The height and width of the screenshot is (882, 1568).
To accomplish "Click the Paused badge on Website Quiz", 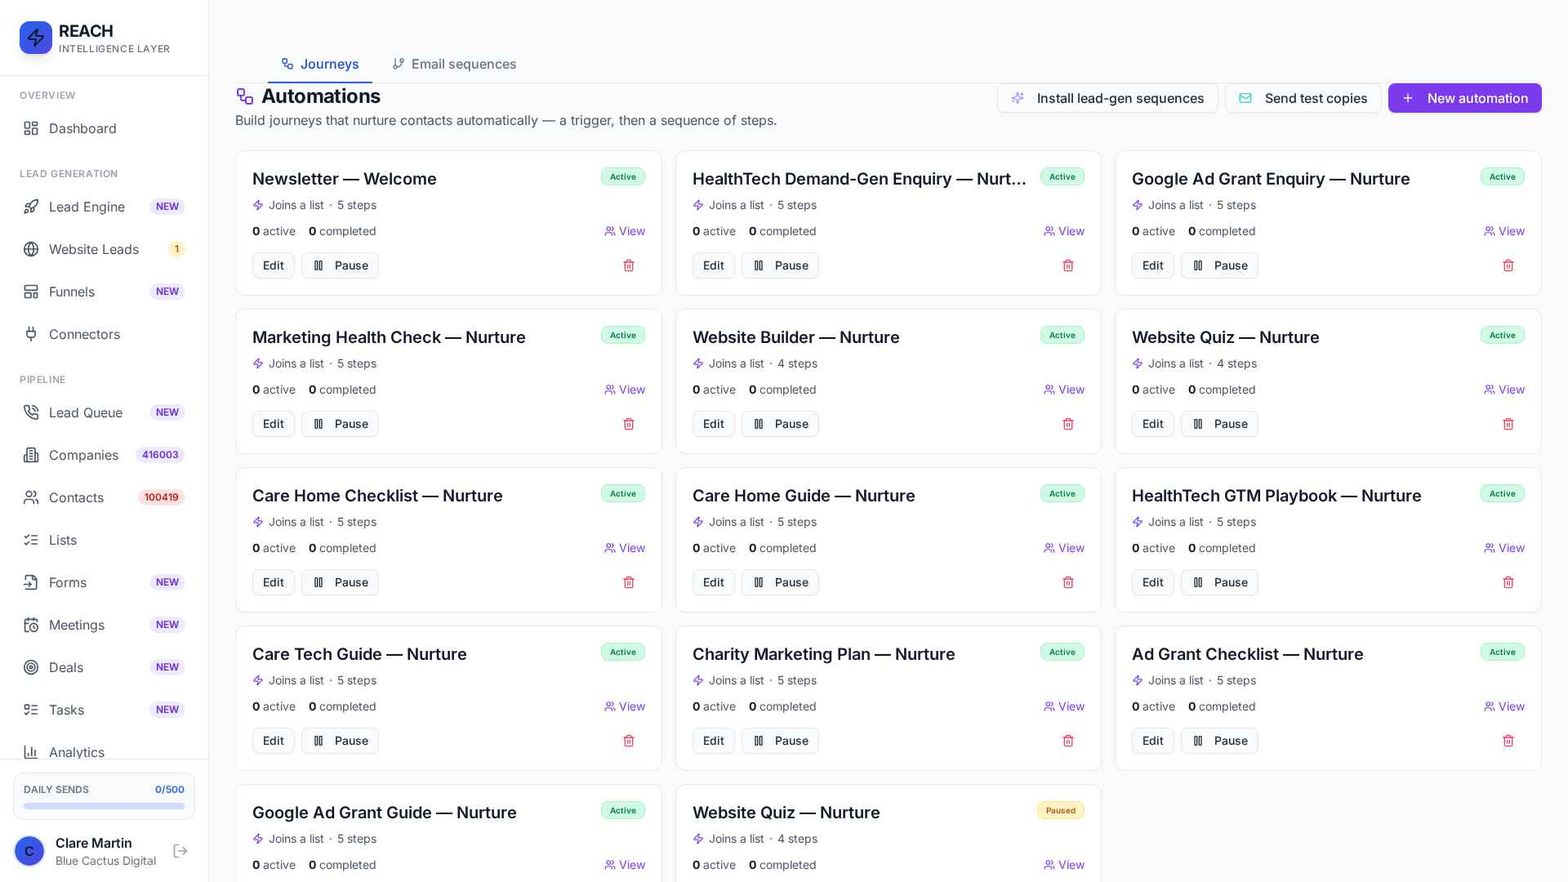I will tap(1061, 811).
